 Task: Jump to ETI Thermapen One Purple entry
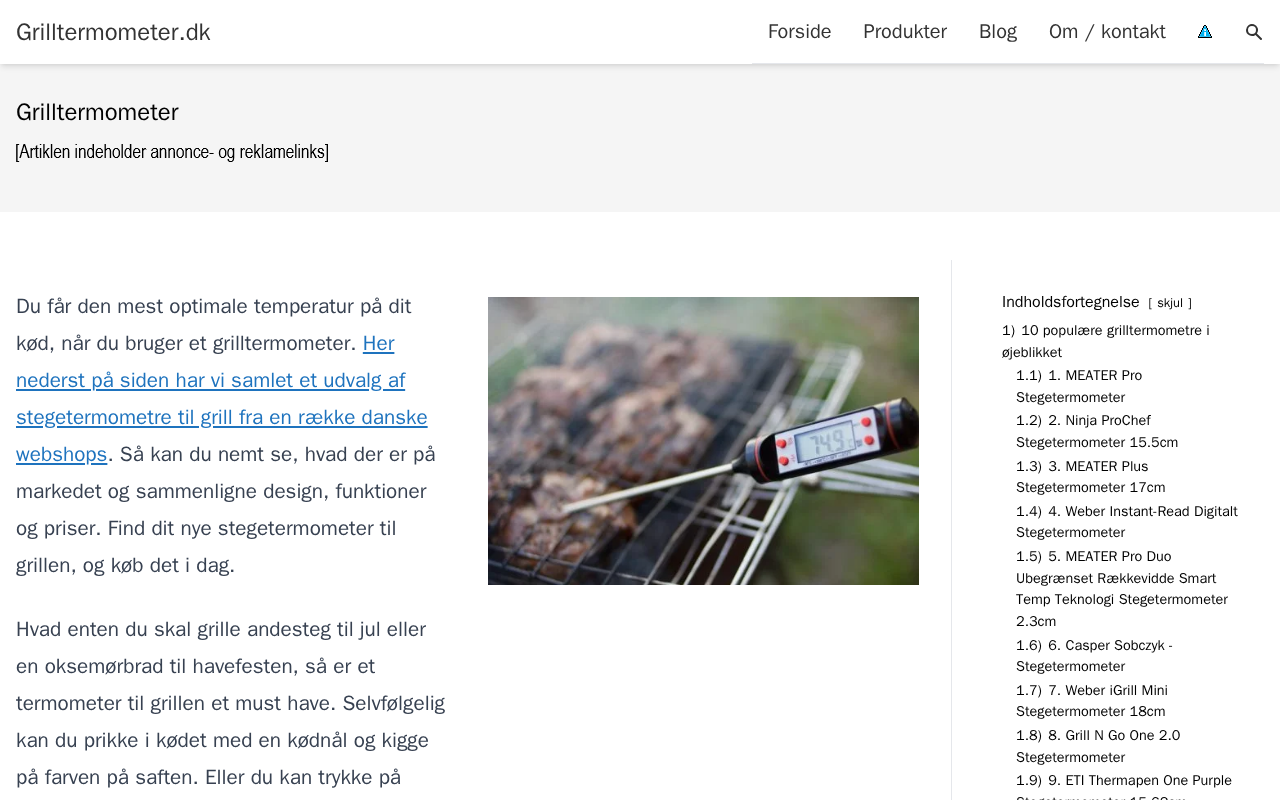click(x=1124, y=786)
